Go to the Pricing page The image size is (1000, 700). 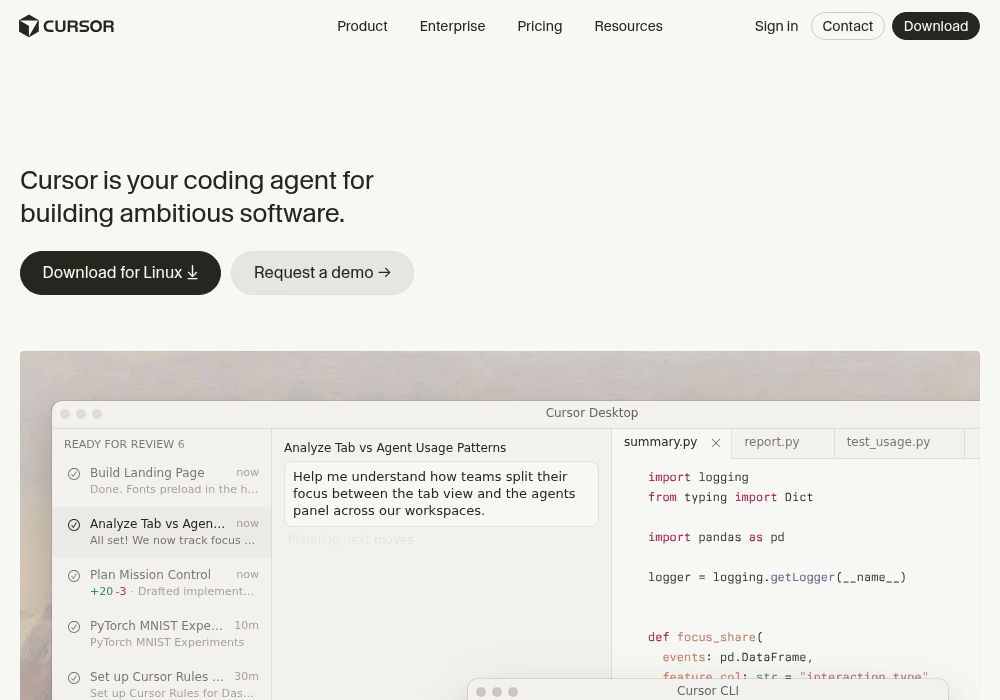pyautogui.click(x=540, y=26)
